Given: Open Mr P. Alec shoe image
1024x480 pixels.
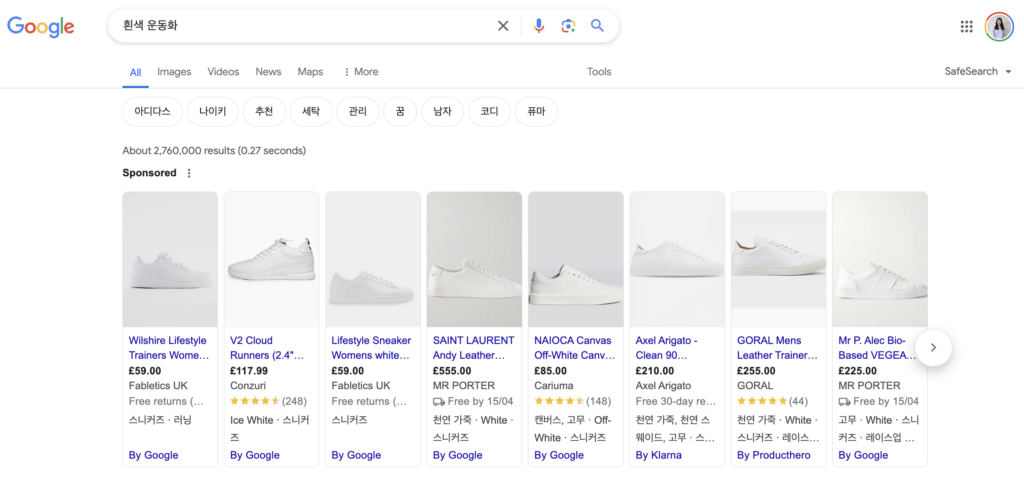Looking at the screenshot, I should click(x=880, y=259).
